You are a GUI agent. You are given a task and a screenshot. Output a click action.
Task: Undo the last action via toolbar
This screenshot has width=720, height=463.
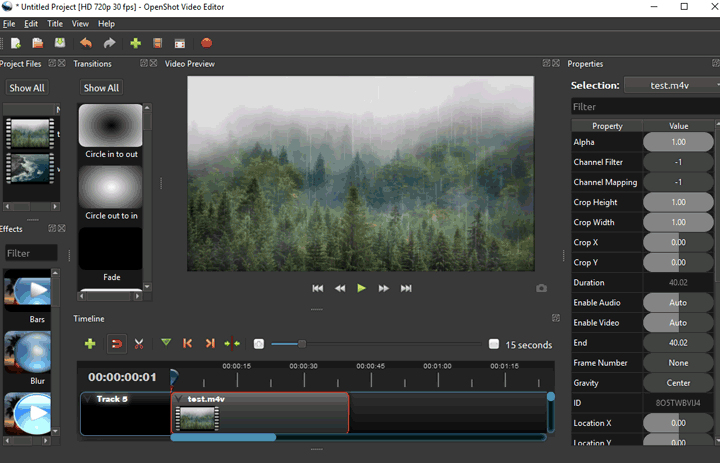(x=85, y=43)
